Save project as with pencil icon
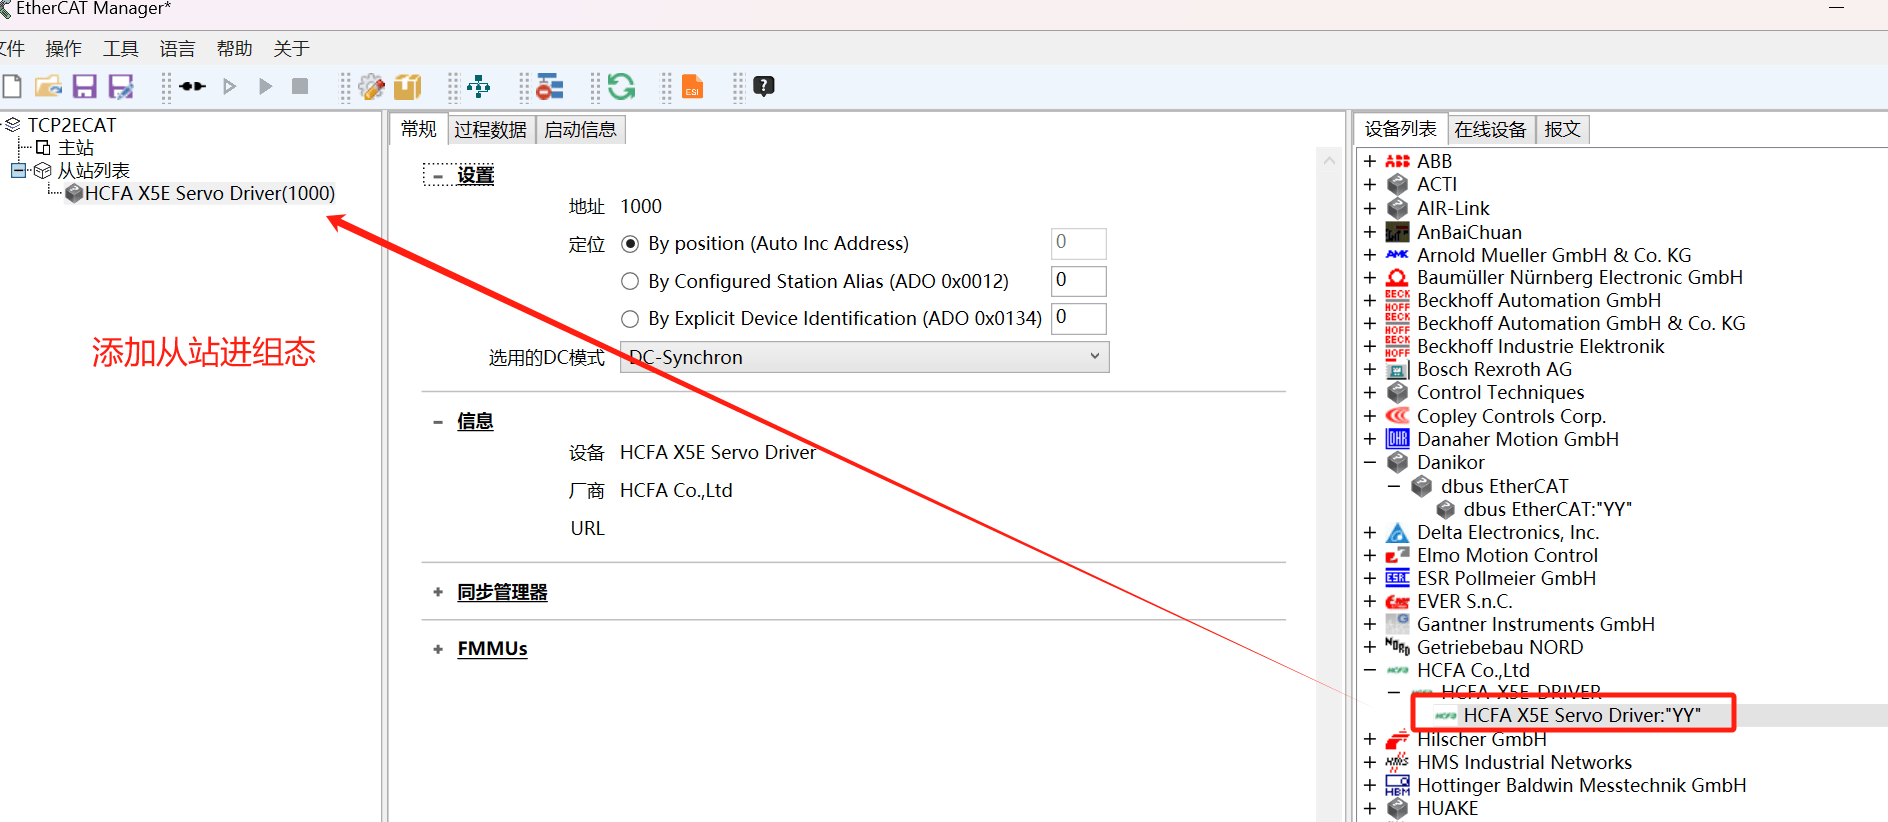The image size is (1888, 822). 121,87
